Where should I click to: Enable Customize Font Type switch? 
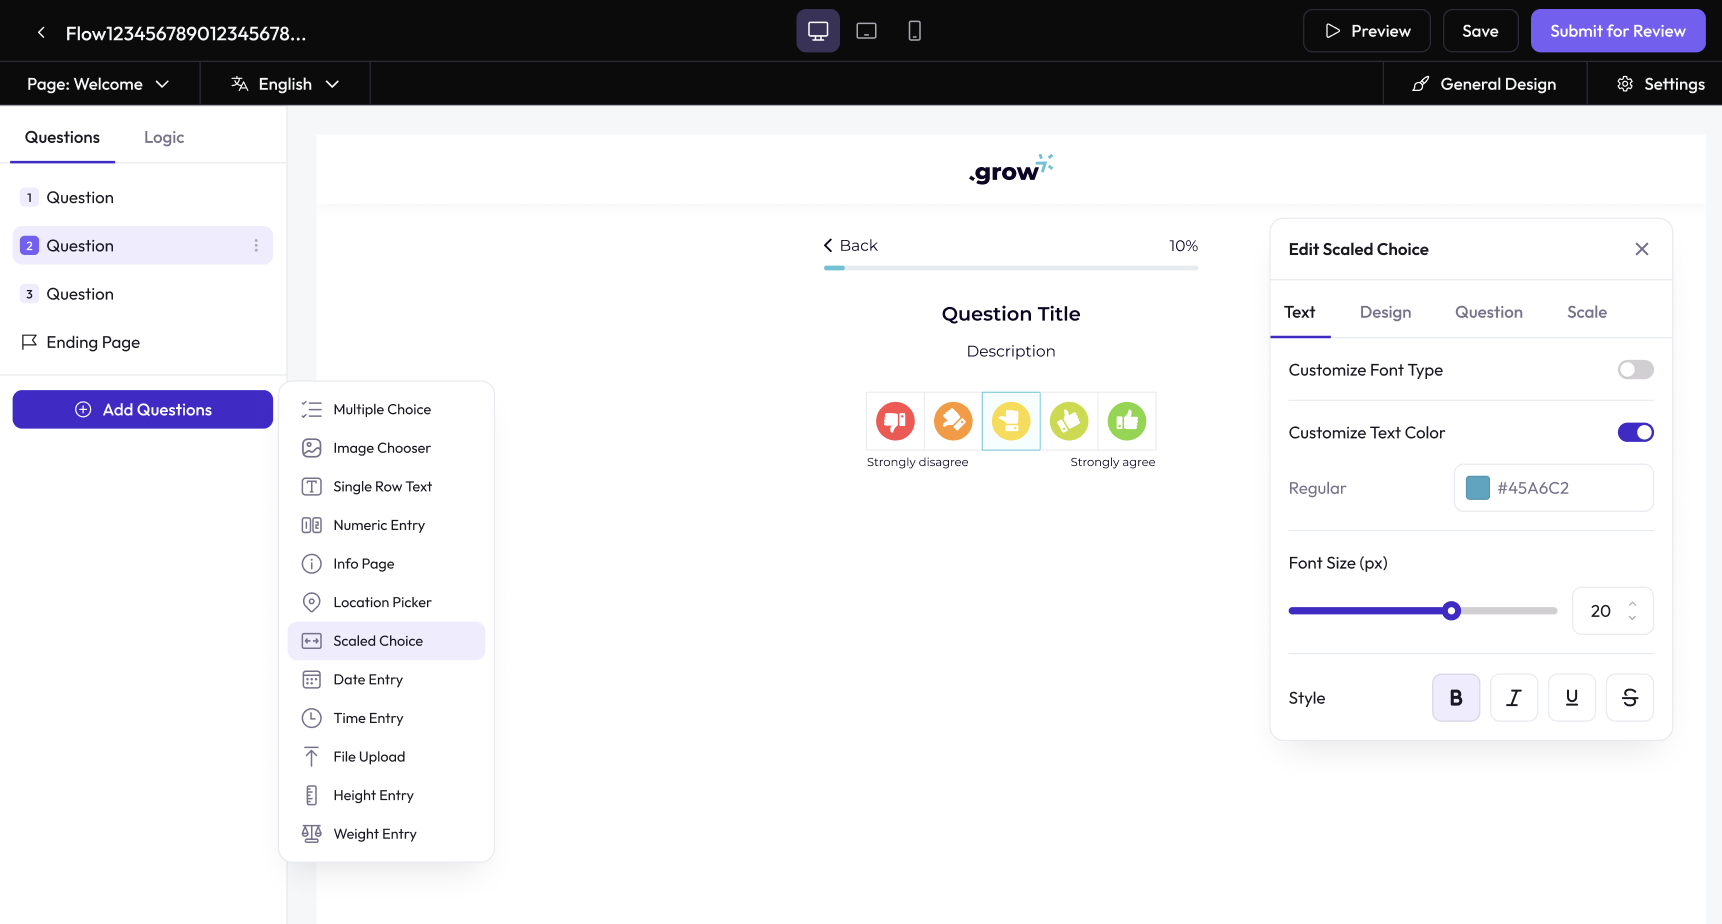[x=1635, y=370]
